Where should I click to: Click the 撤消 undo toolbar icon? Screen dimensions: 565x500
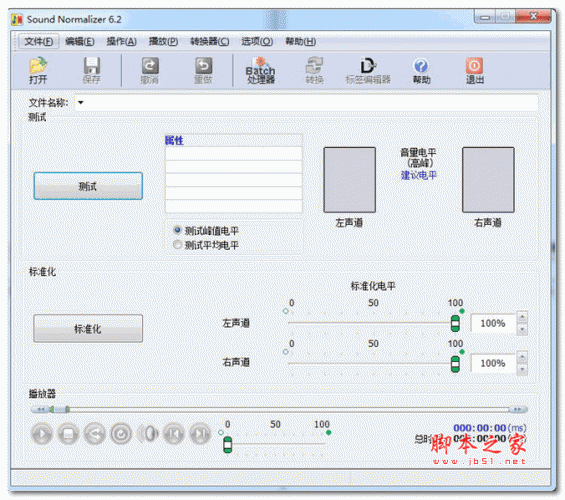coord(150,70)
